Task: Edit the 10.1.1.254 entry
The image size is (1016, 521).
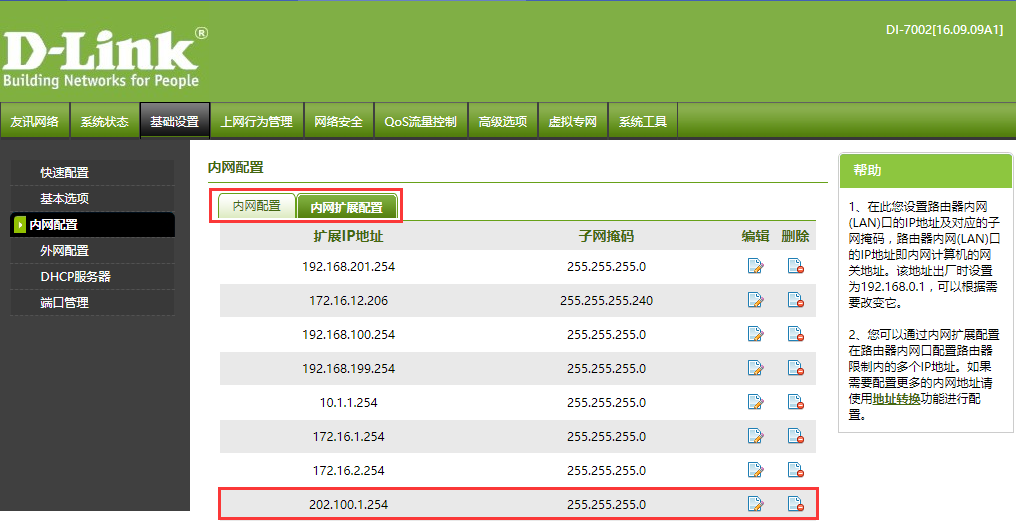Action: click(x=756, y=402)
